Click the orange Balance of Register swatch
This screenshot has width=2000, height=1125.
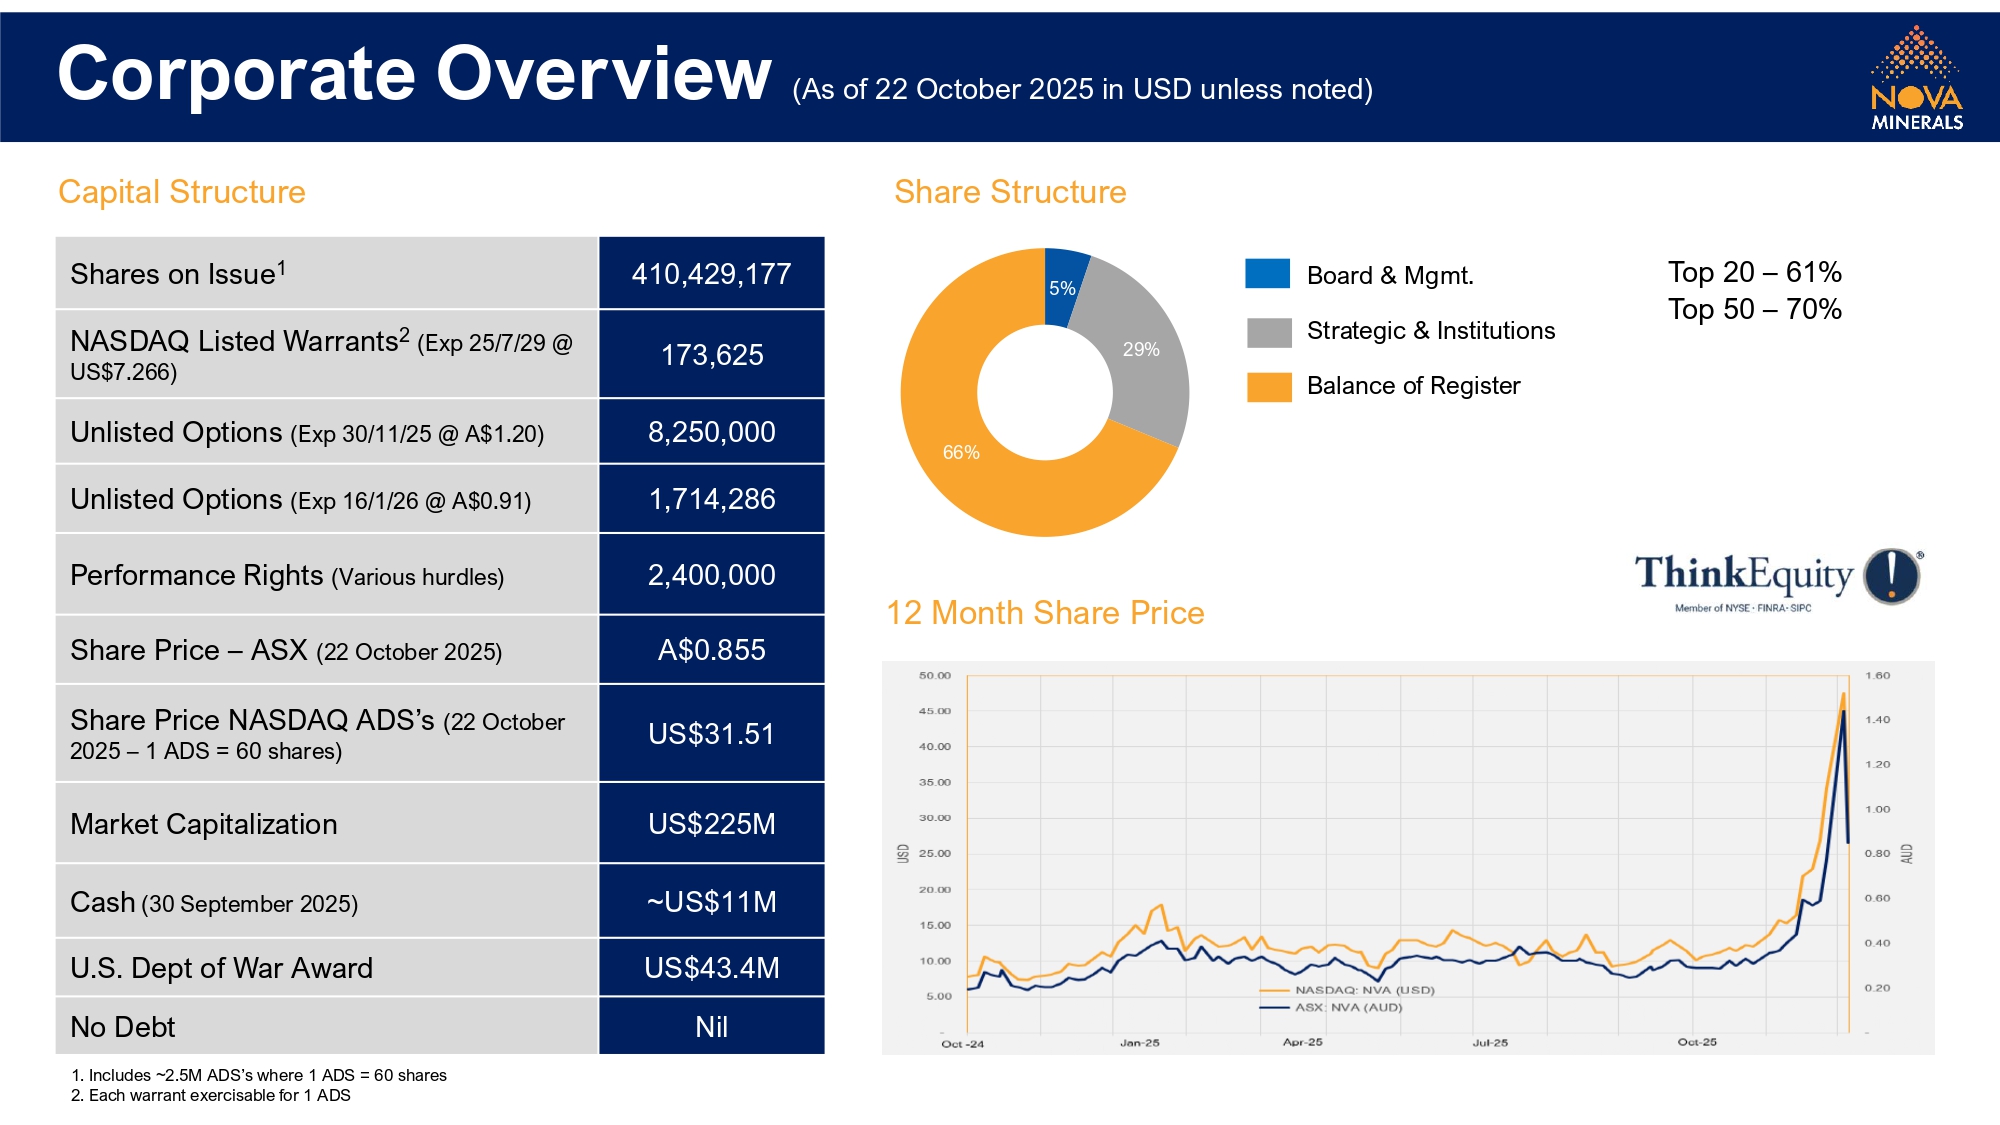pos(1268,386)
